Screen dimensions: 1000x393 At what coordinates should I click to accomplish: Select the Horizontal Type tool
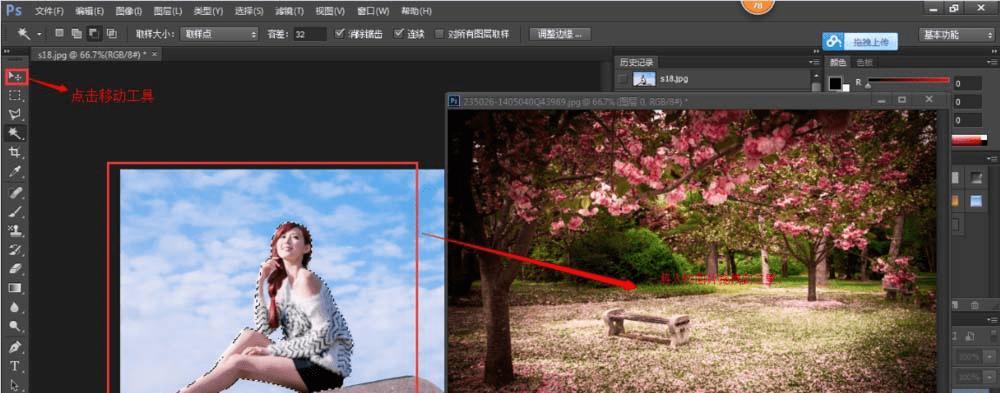tap(15, 367)
